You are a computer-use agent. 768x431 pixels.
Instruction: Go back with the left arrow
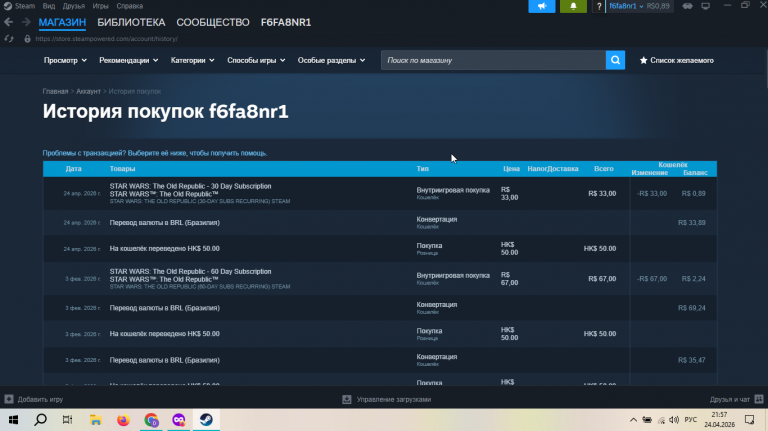8,22
